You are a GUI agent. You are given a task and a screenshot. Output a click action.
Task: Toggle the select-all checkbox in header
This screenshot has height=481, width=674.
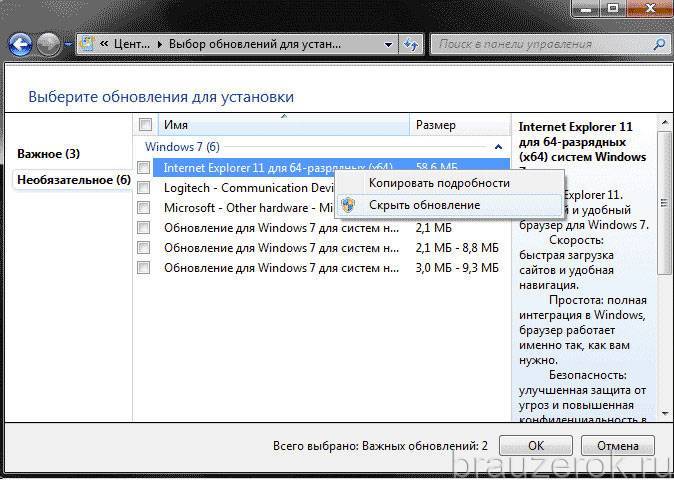pos(145,125)
